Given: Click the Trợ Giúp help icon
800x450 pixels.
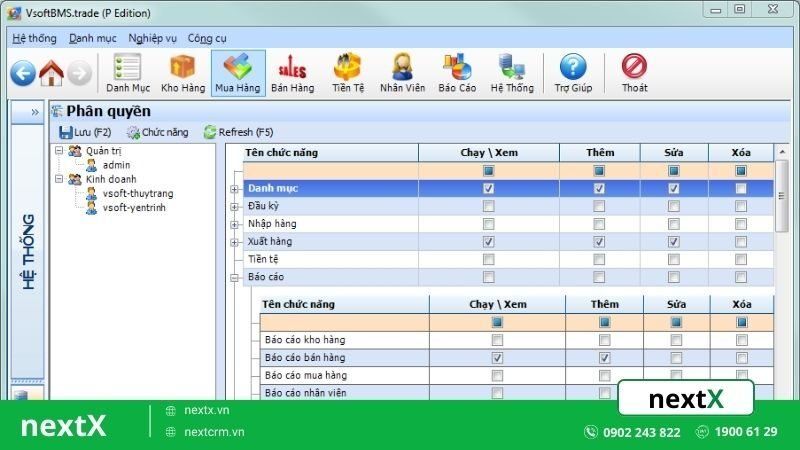Looking at the screenshot, I should click(573, 73).
